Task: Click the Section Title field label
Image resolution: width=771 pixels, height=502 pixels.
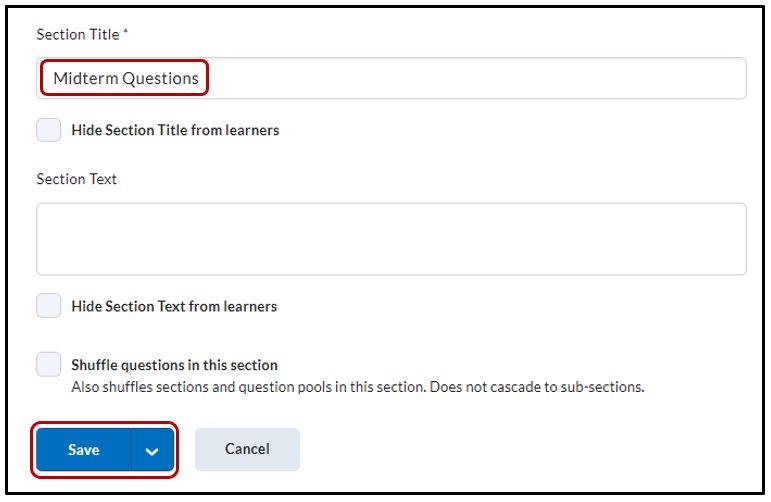Action: click(77, 35)
